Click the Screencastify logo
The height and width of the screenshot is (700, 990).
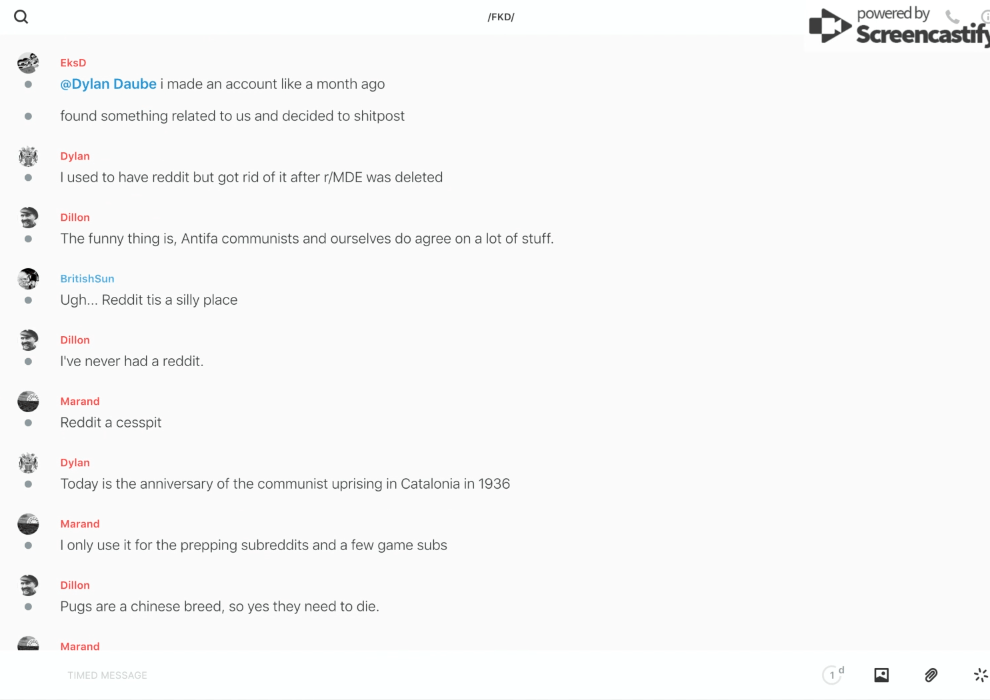click(898, 28)
